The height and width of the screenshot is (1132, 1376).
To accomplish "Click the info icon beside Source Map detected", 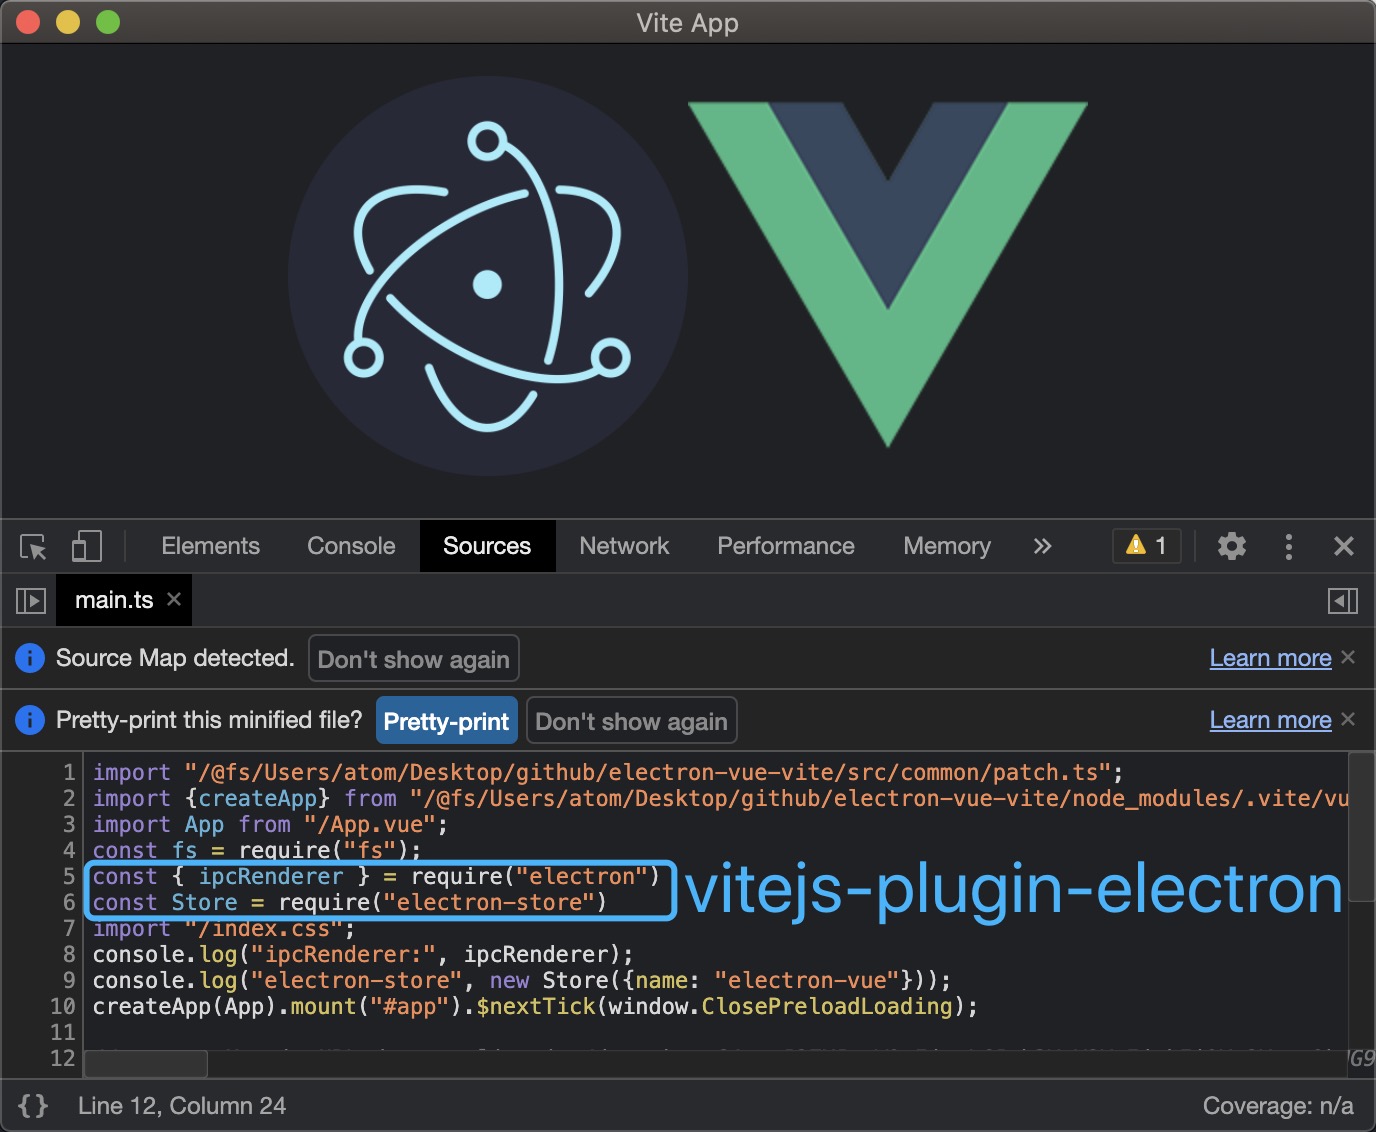I will pos(30,657).
